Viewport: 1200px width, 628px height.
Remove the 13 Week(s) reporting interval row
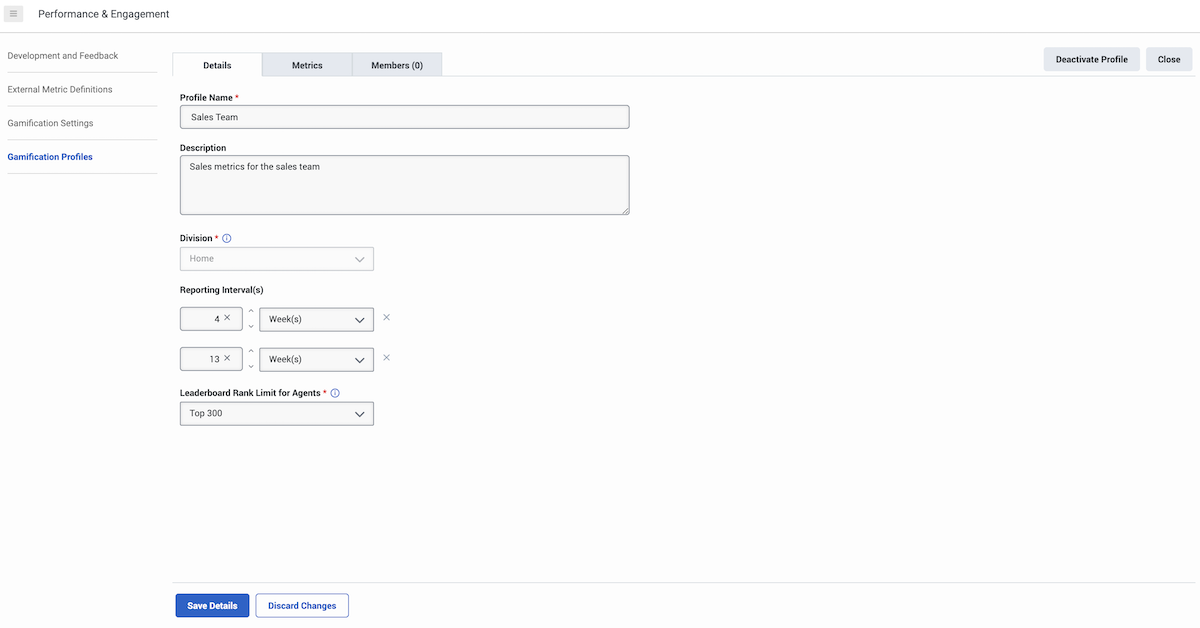click(386, 357)
